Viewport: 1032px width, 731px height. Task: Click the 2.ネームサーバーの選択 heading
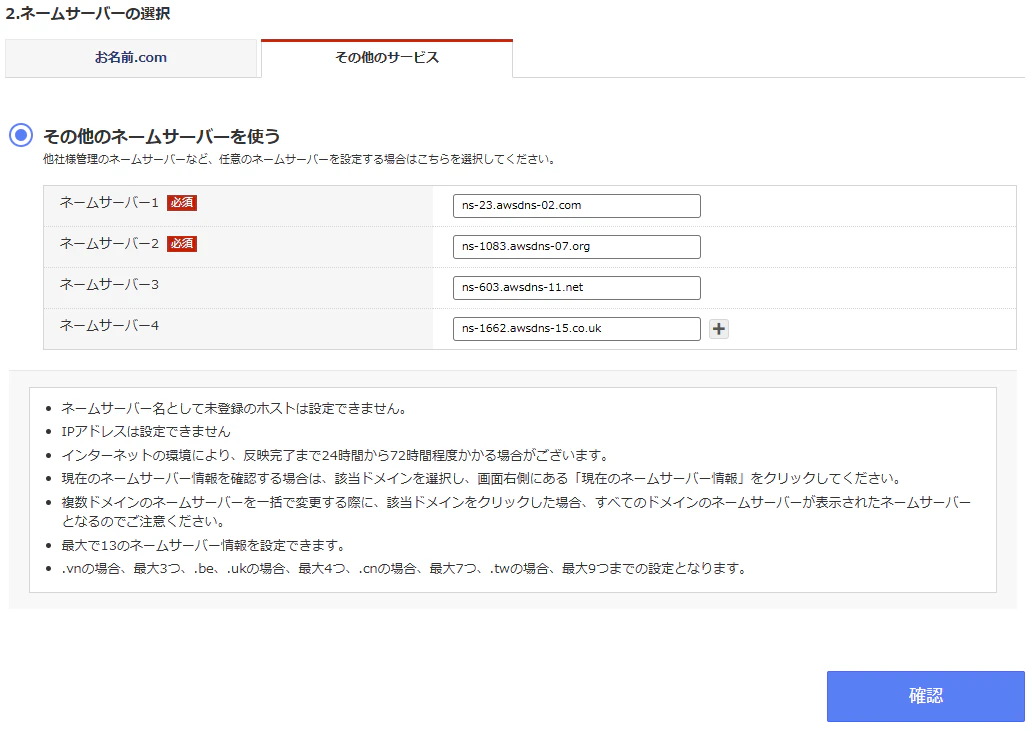pos(88,13)
